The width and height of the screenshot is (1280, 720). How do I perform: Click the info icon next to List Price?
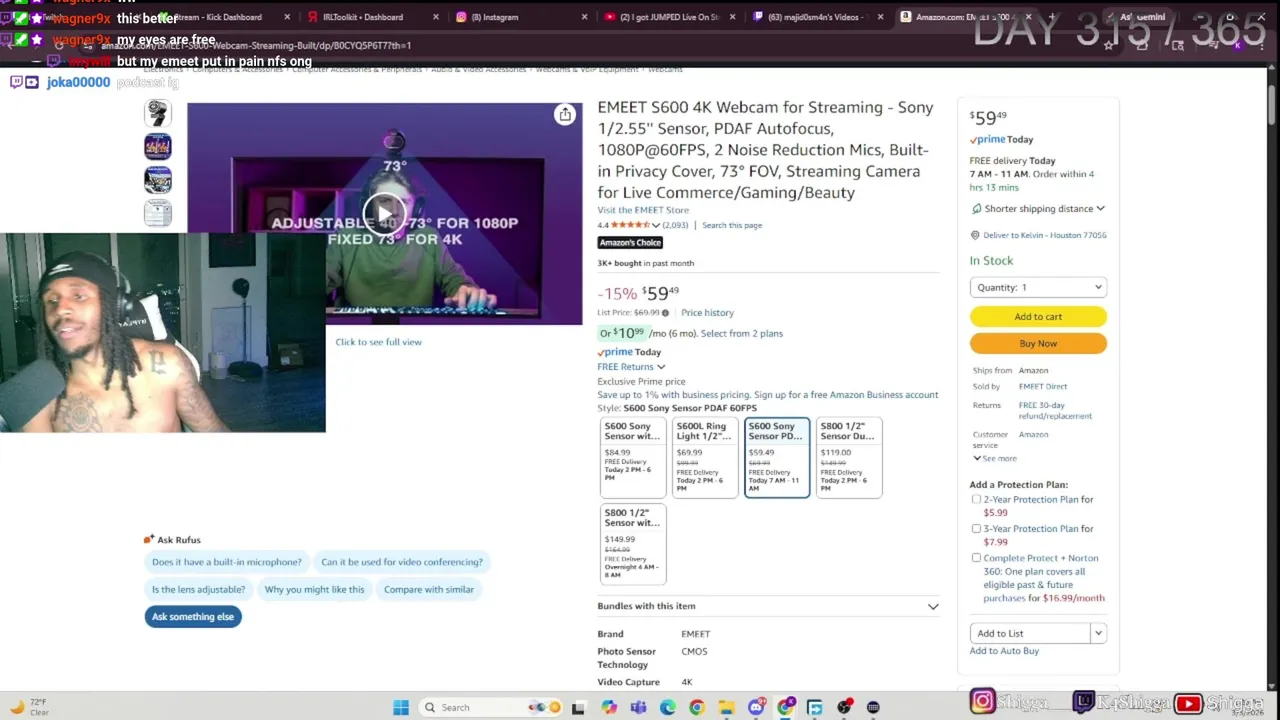coord(665,313)
